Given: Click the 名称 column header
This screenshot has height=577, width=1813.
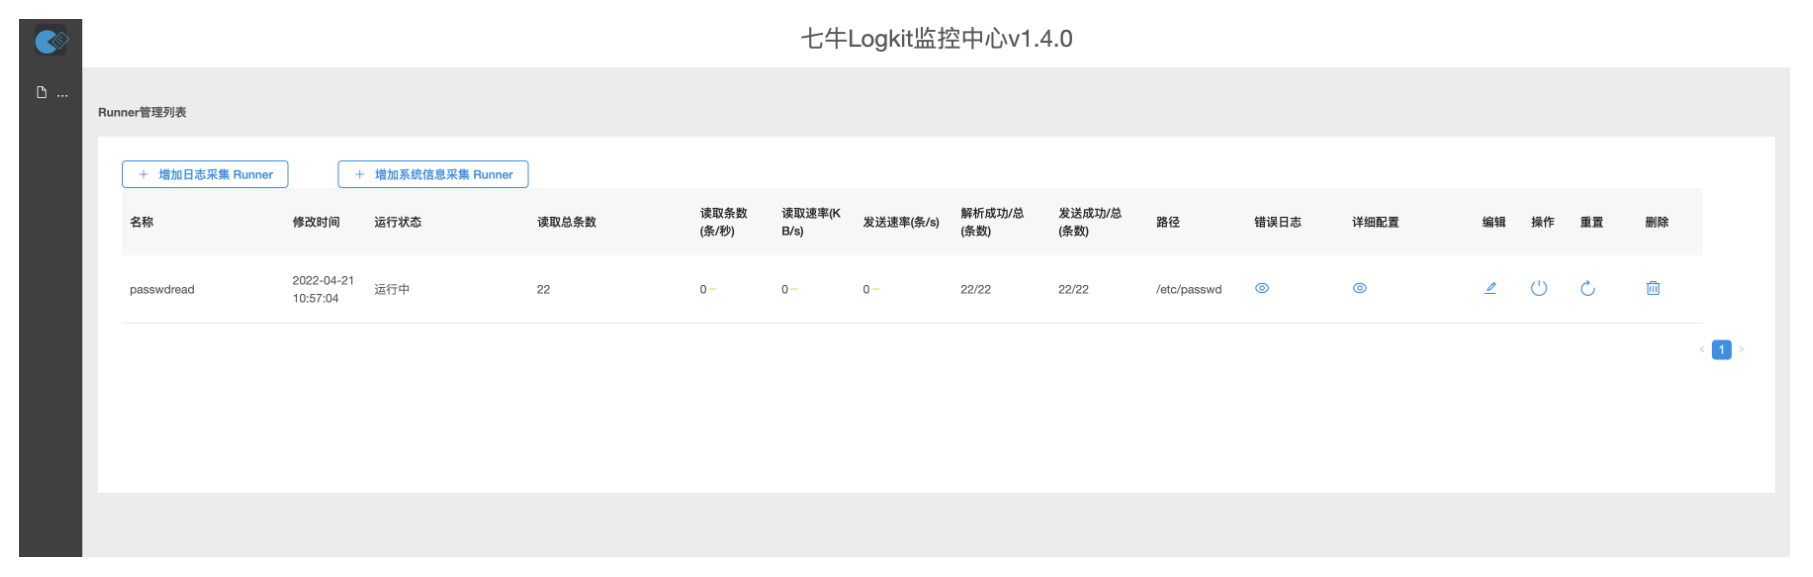Looking at the screenshot, I should 142,222.
